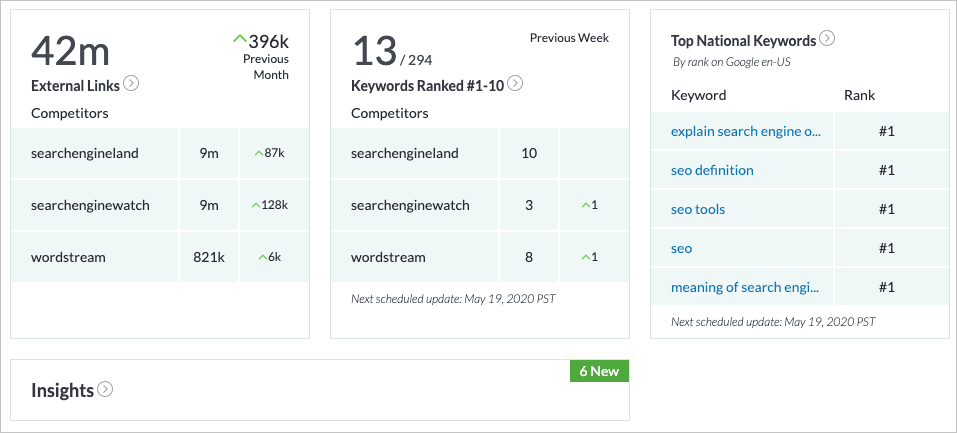The height and width of the screenshot is (433, 957).
Task: Click the 42m External Links total
Action: coord(70,50)
